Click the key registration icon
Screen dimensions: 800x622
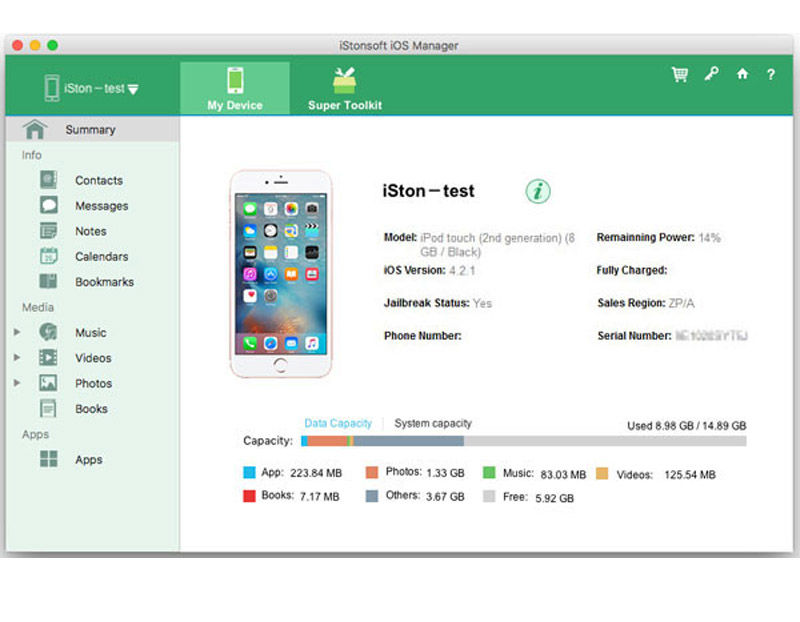point(711,74)
